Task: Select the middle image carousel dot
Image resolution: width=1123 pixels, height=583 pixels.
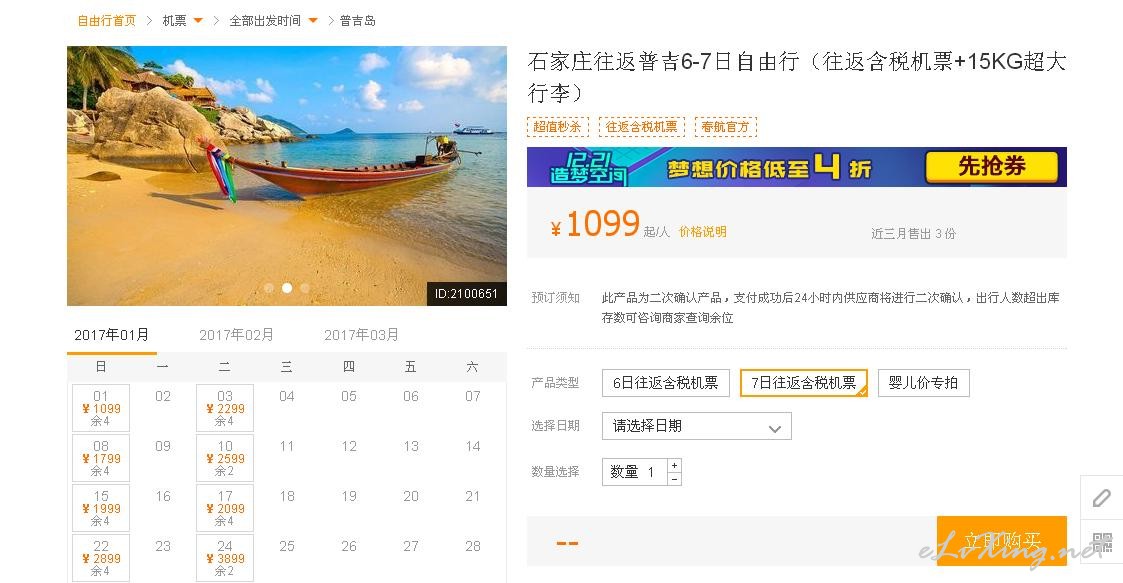Action: pyautogui.click(x=287, y=288)
